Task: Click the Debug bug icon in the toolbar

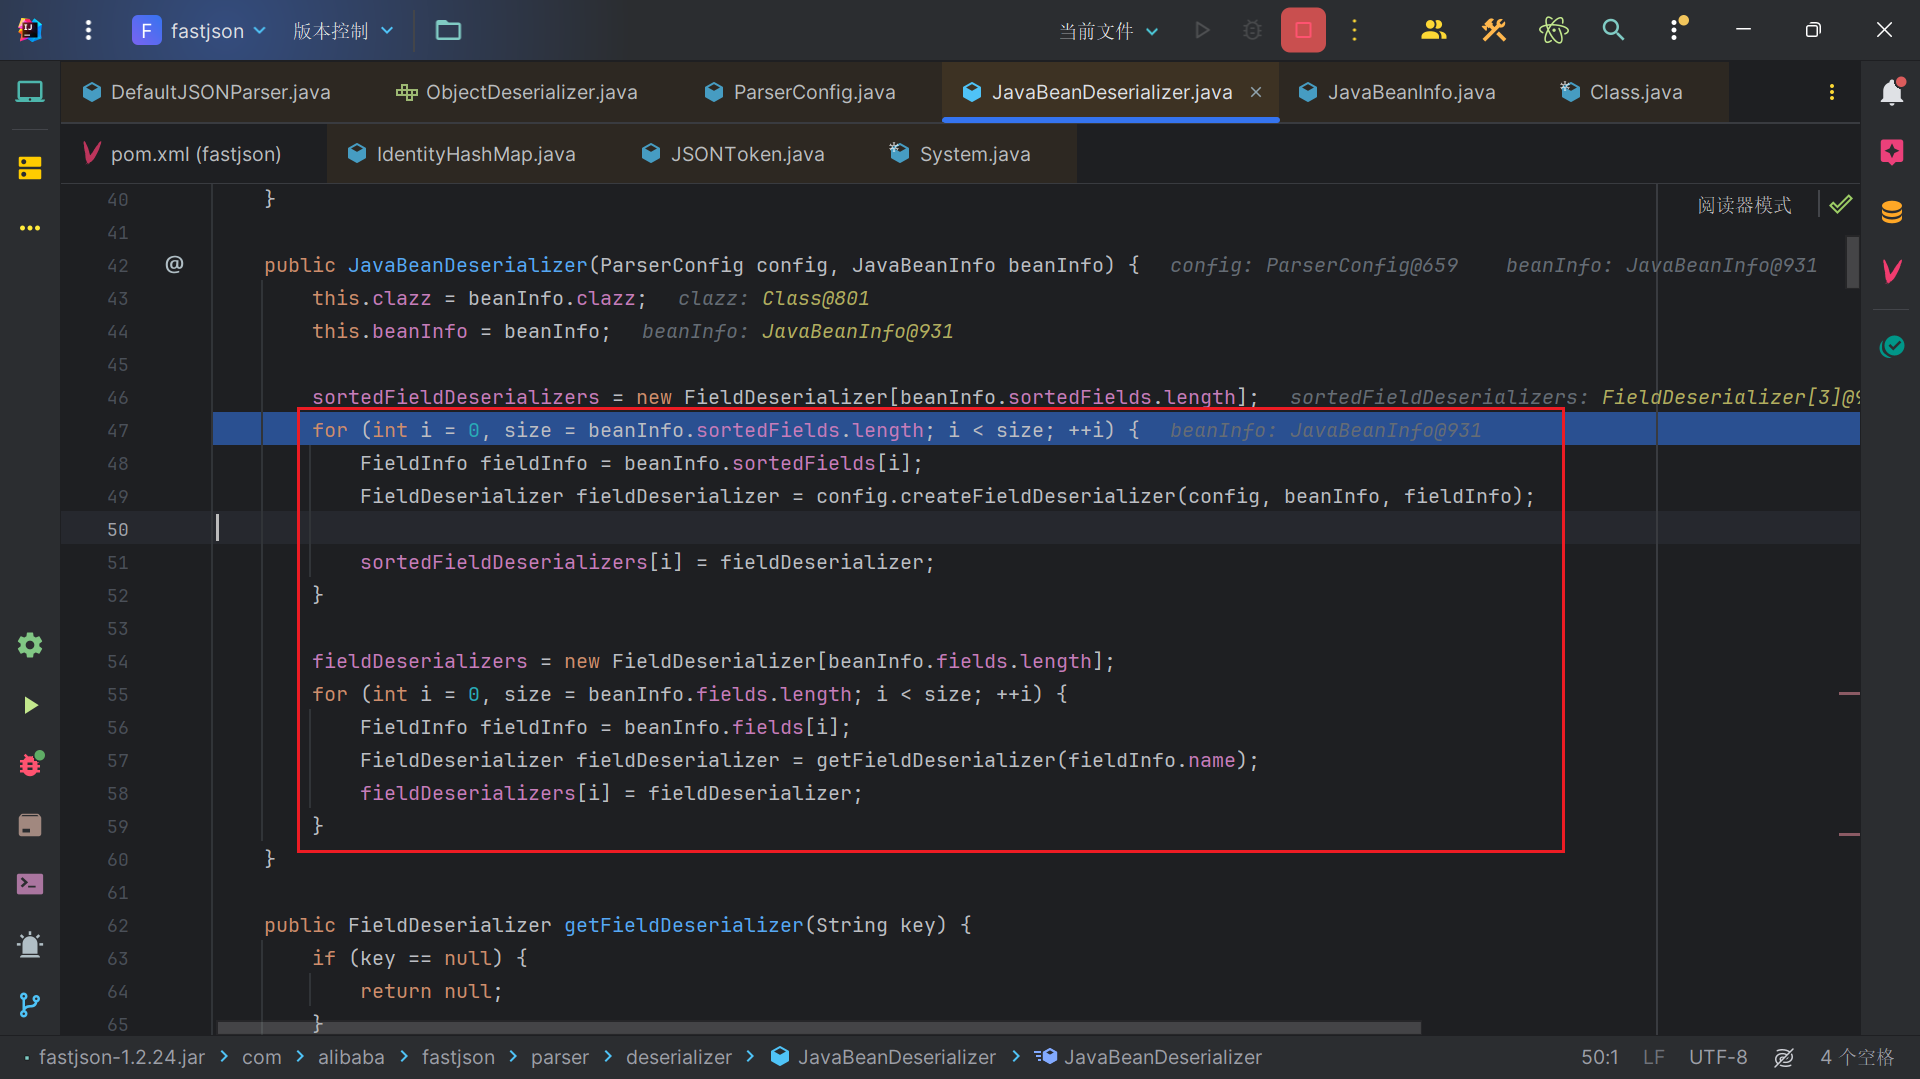Action: coord(1252,30)
